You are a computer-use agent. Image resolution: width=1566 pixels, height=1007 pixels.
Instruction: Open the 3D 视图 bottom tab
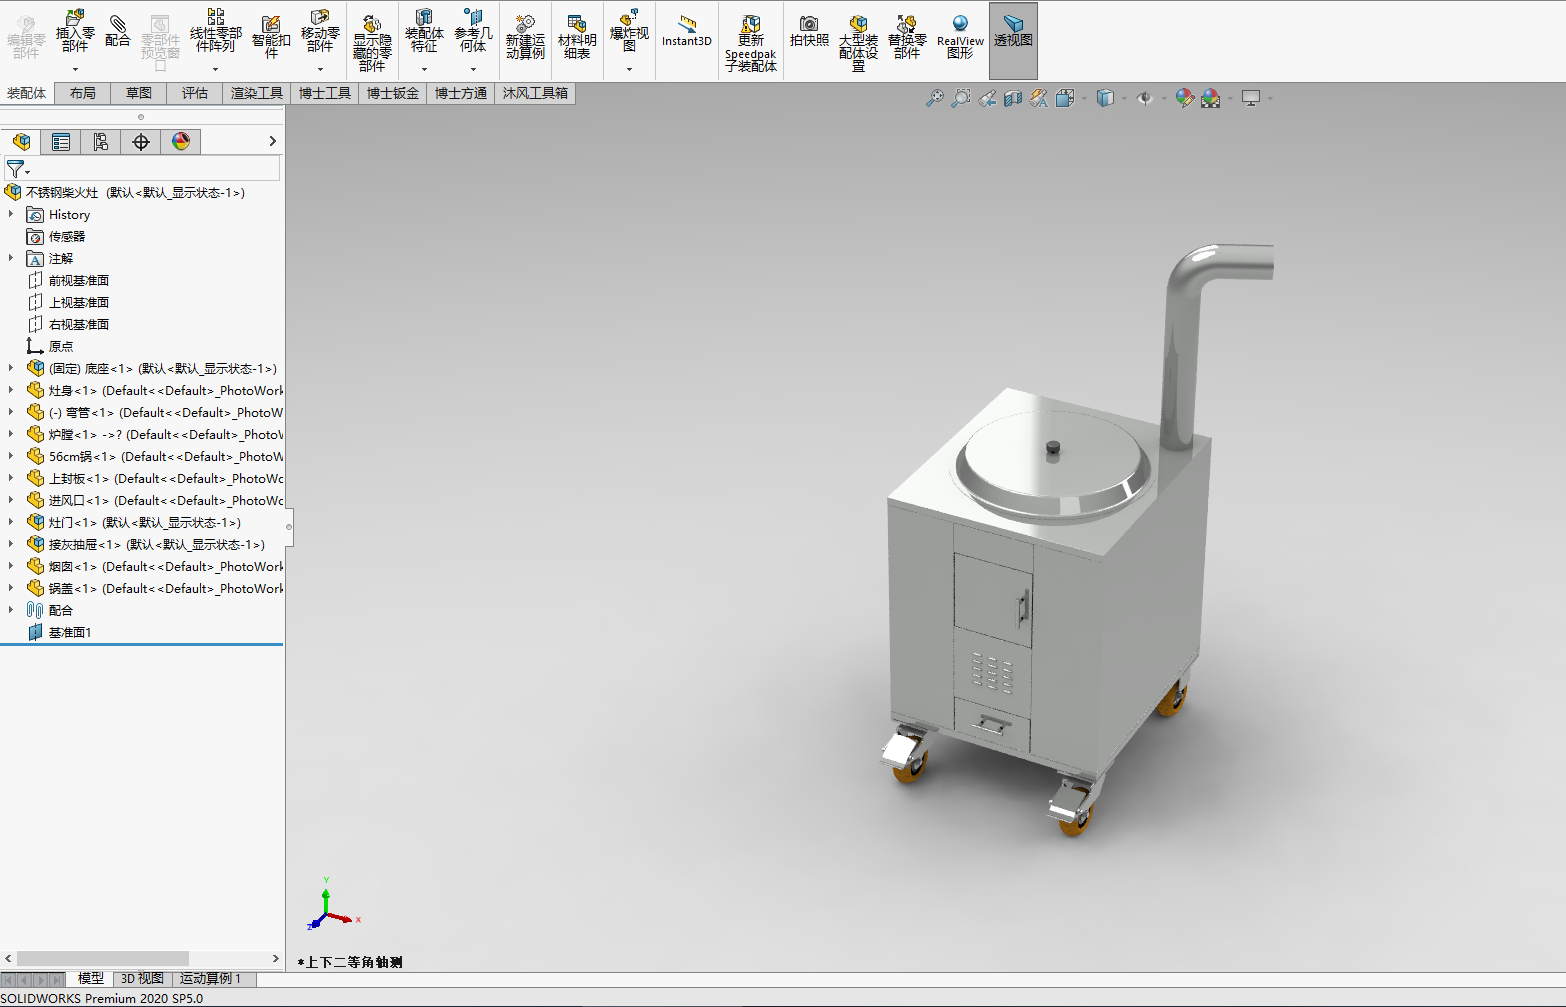coord(142,979)
